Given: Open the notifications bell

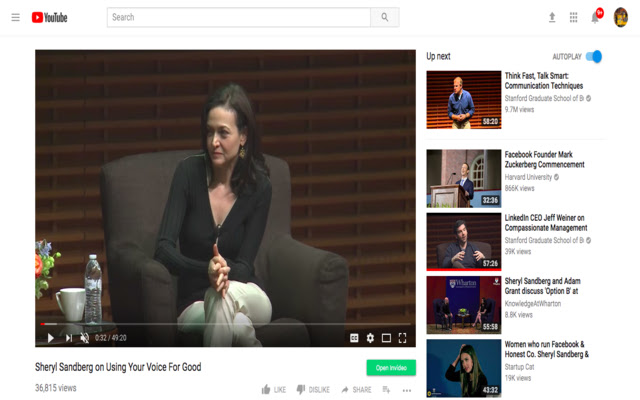Looking at the screenshot, I should [x=596, y=17].
